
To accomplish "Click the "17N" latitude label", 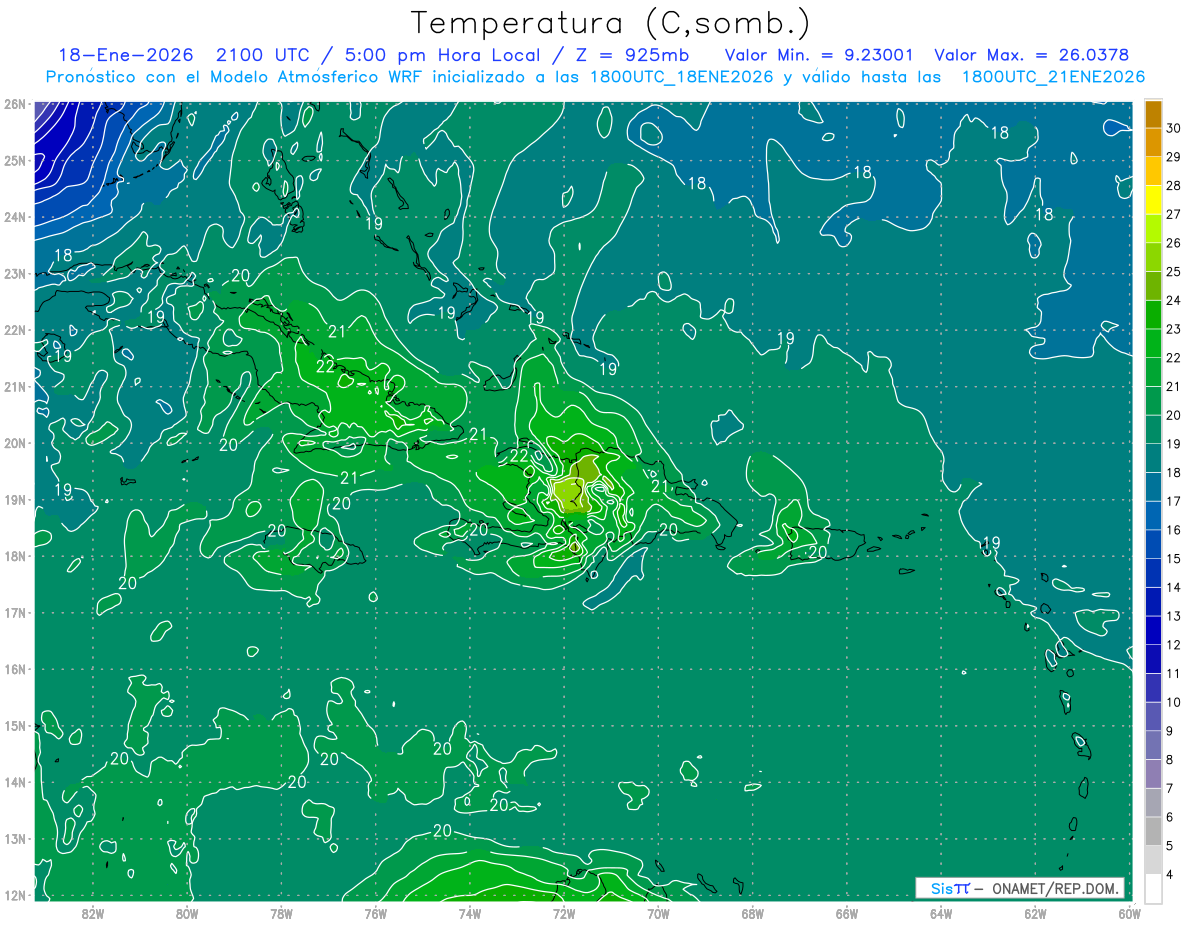I will (x=15, y=612).
